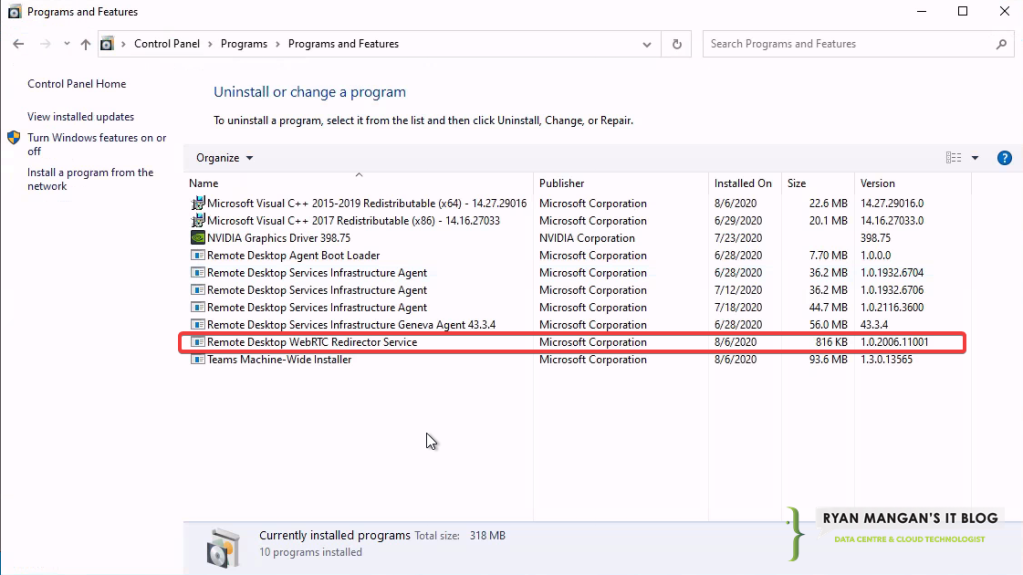This screenshot has height=575, width=1023.
Task: Sort by the Name column header
Action: coord(359,183)
